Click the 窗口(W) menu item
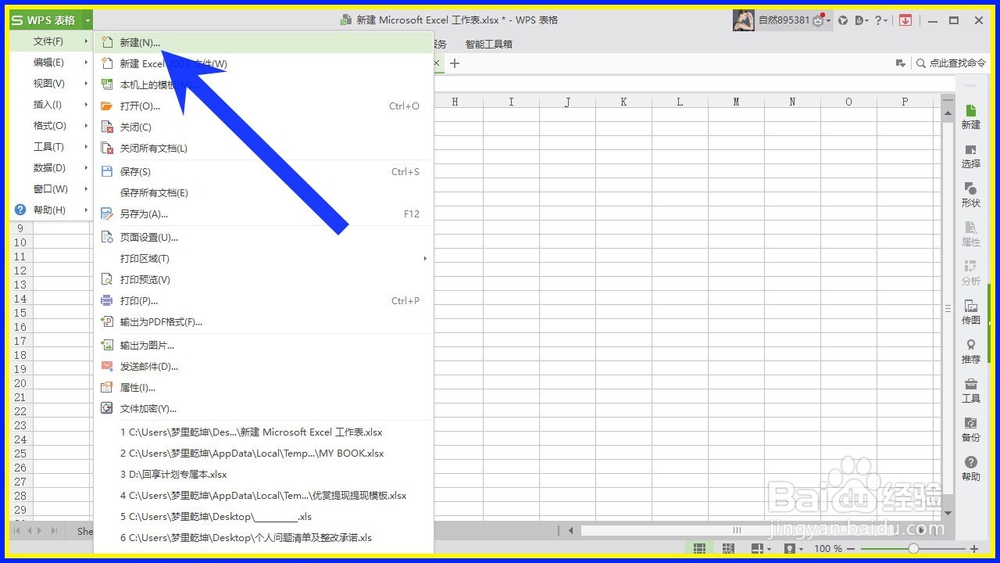Screen dimensions: 1000x563 [50, 189]
